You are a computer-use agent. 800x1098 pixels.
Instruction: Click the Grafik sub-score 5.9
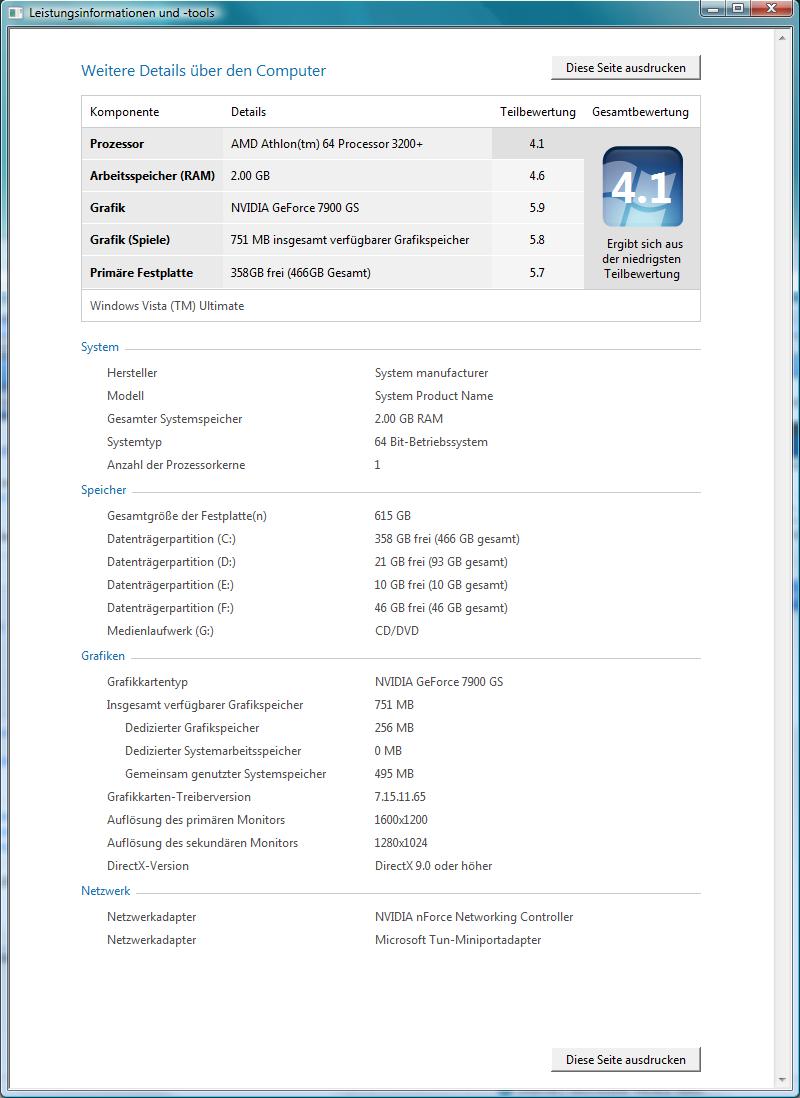537,208
